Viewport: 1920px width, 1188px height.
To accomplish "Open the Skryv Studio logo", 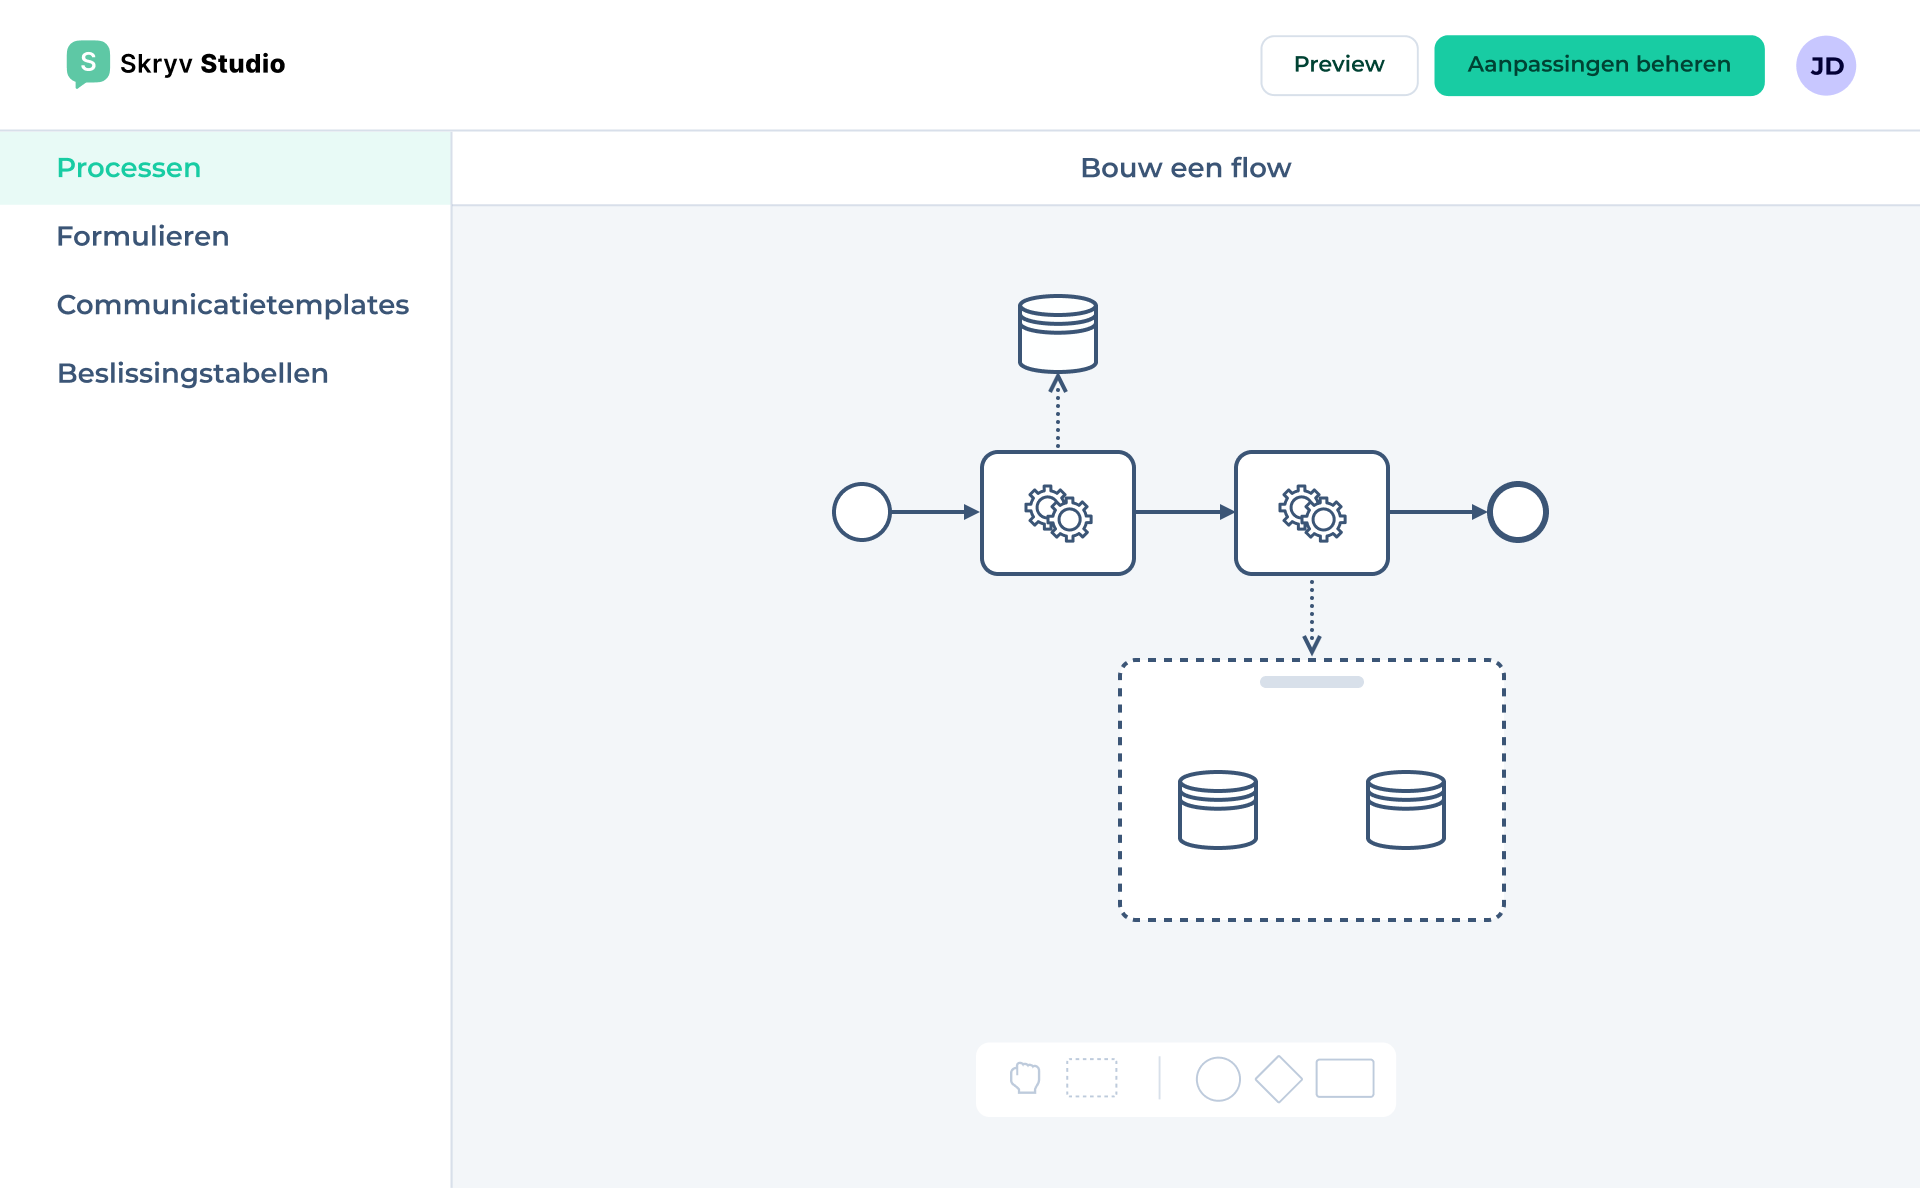I will (x=175, y=64).
